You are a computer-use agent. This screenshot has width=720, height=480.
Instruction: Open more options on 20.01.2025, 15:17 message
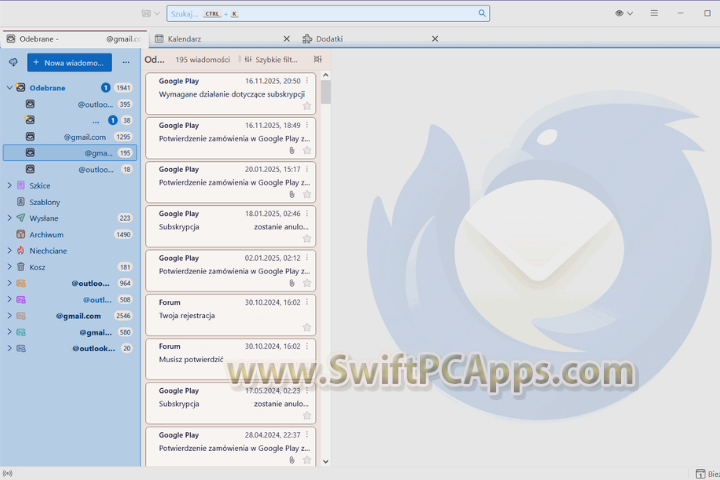coord(307,169)
